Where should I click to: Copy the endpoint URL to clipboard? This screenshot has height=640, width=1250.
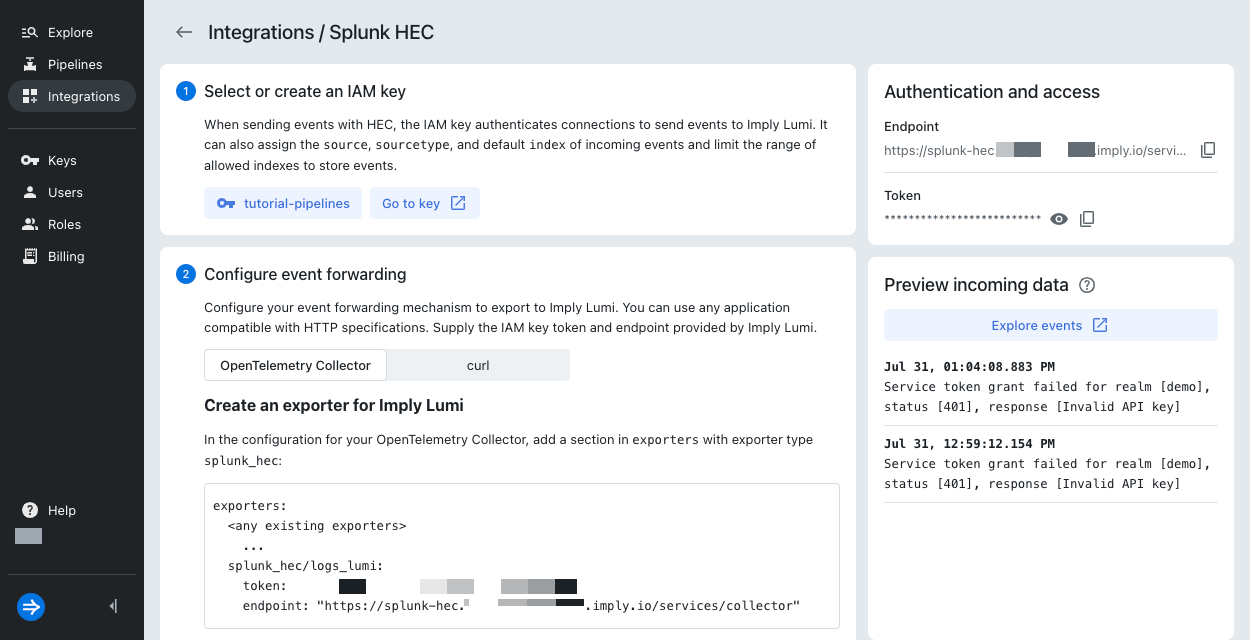[x=1208, y=150]
